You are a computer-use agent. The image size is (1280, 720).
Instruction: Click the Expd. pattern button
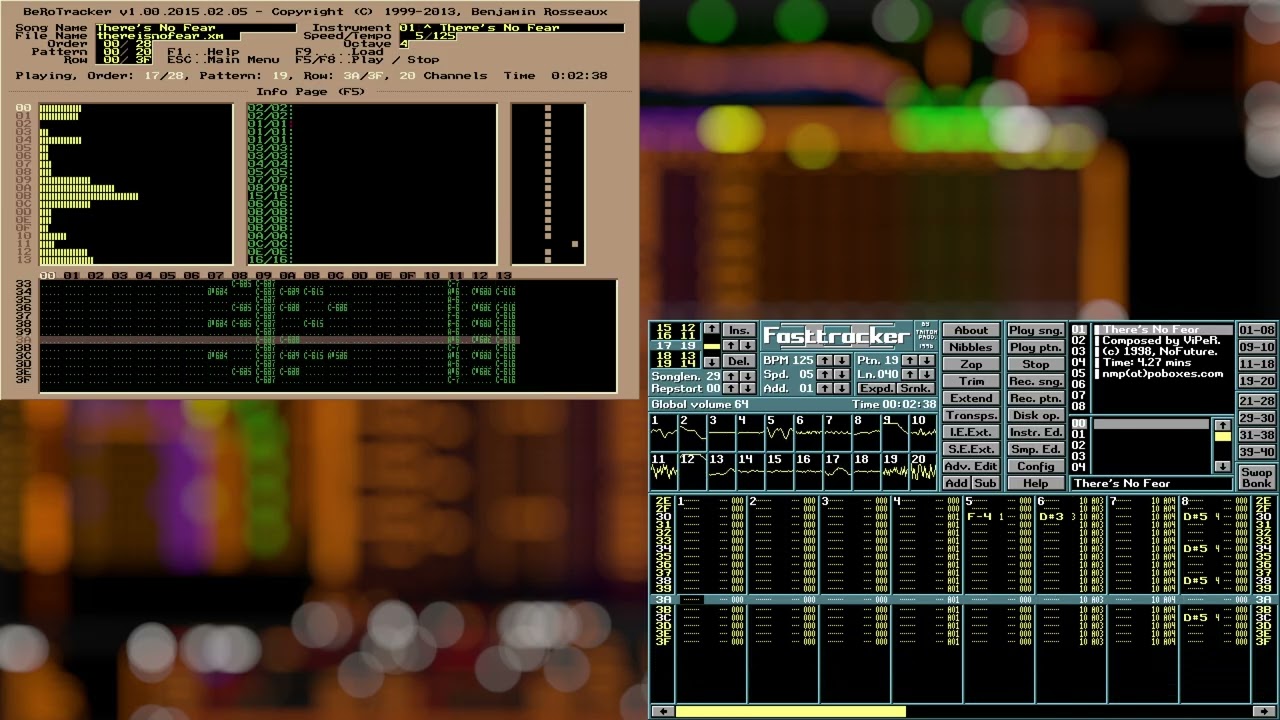(876, 388)
